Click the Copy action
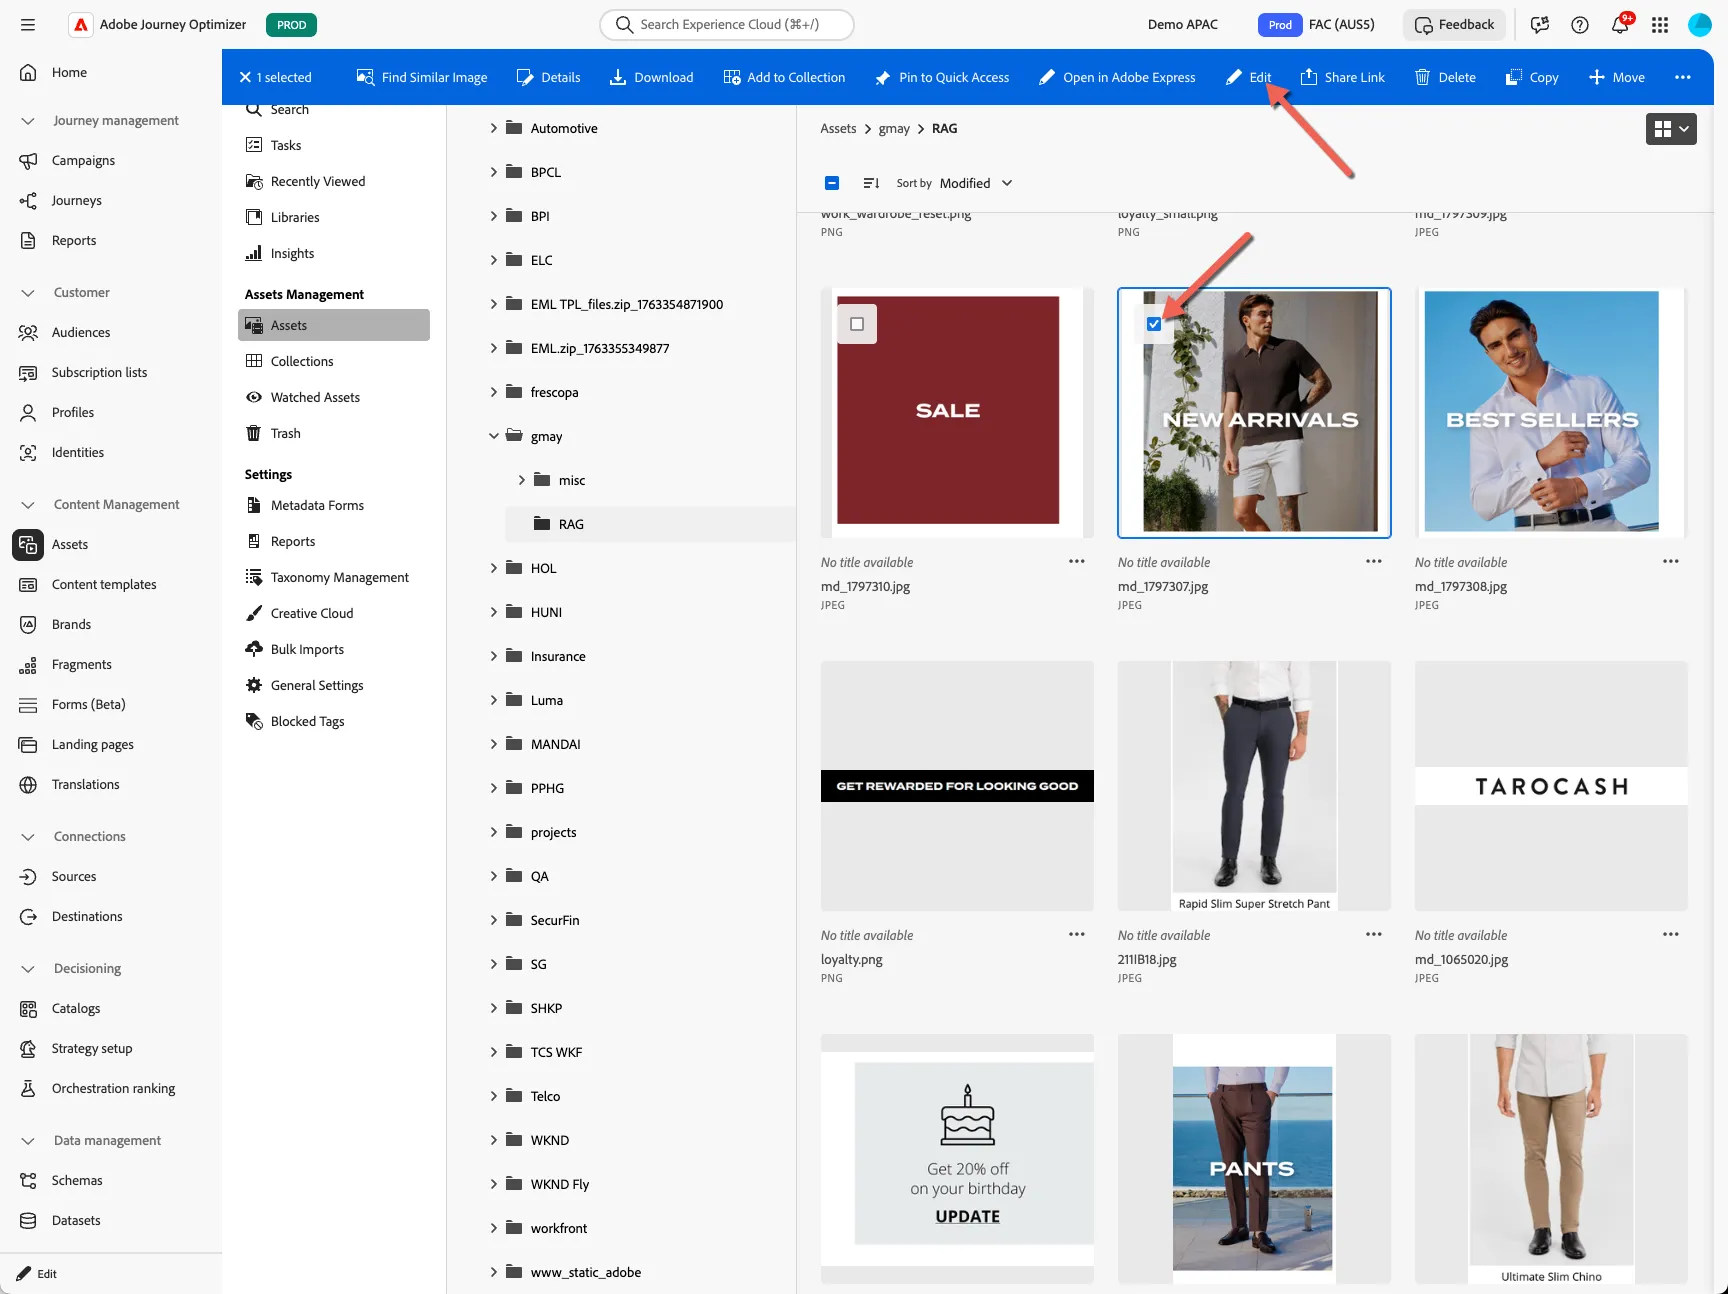Screen dimensions: 1728x1294 coord(1532,77)
